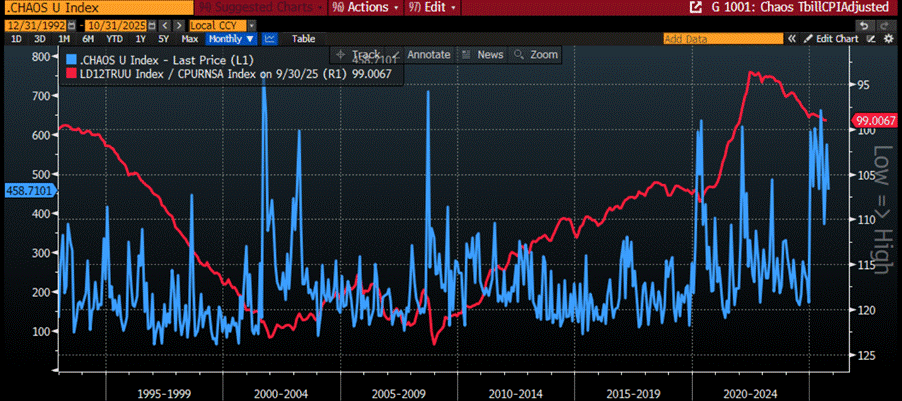Open the Monthly periodicity dropdown
902x401 pixels.
tap(231, 39)
